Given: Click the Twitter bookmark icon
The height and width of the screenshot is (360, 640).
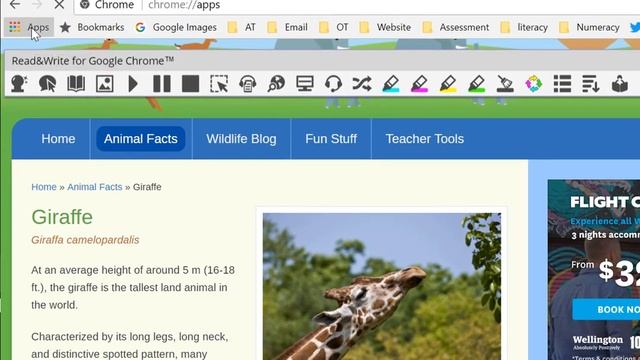Looking at the screenshot, I should [635, 27].
